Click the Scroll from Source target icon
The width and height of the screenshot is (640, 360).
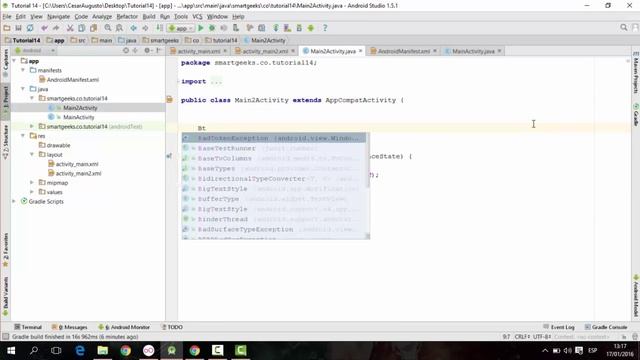click(x=126, y=51)
